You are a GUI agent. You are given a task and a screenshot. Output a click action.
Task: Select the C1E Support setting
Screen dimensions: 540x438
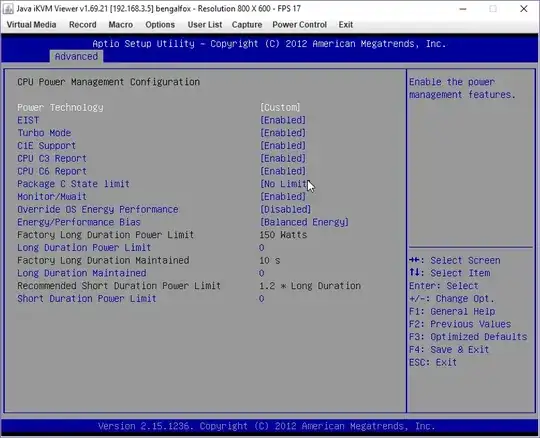coord(46,146)
